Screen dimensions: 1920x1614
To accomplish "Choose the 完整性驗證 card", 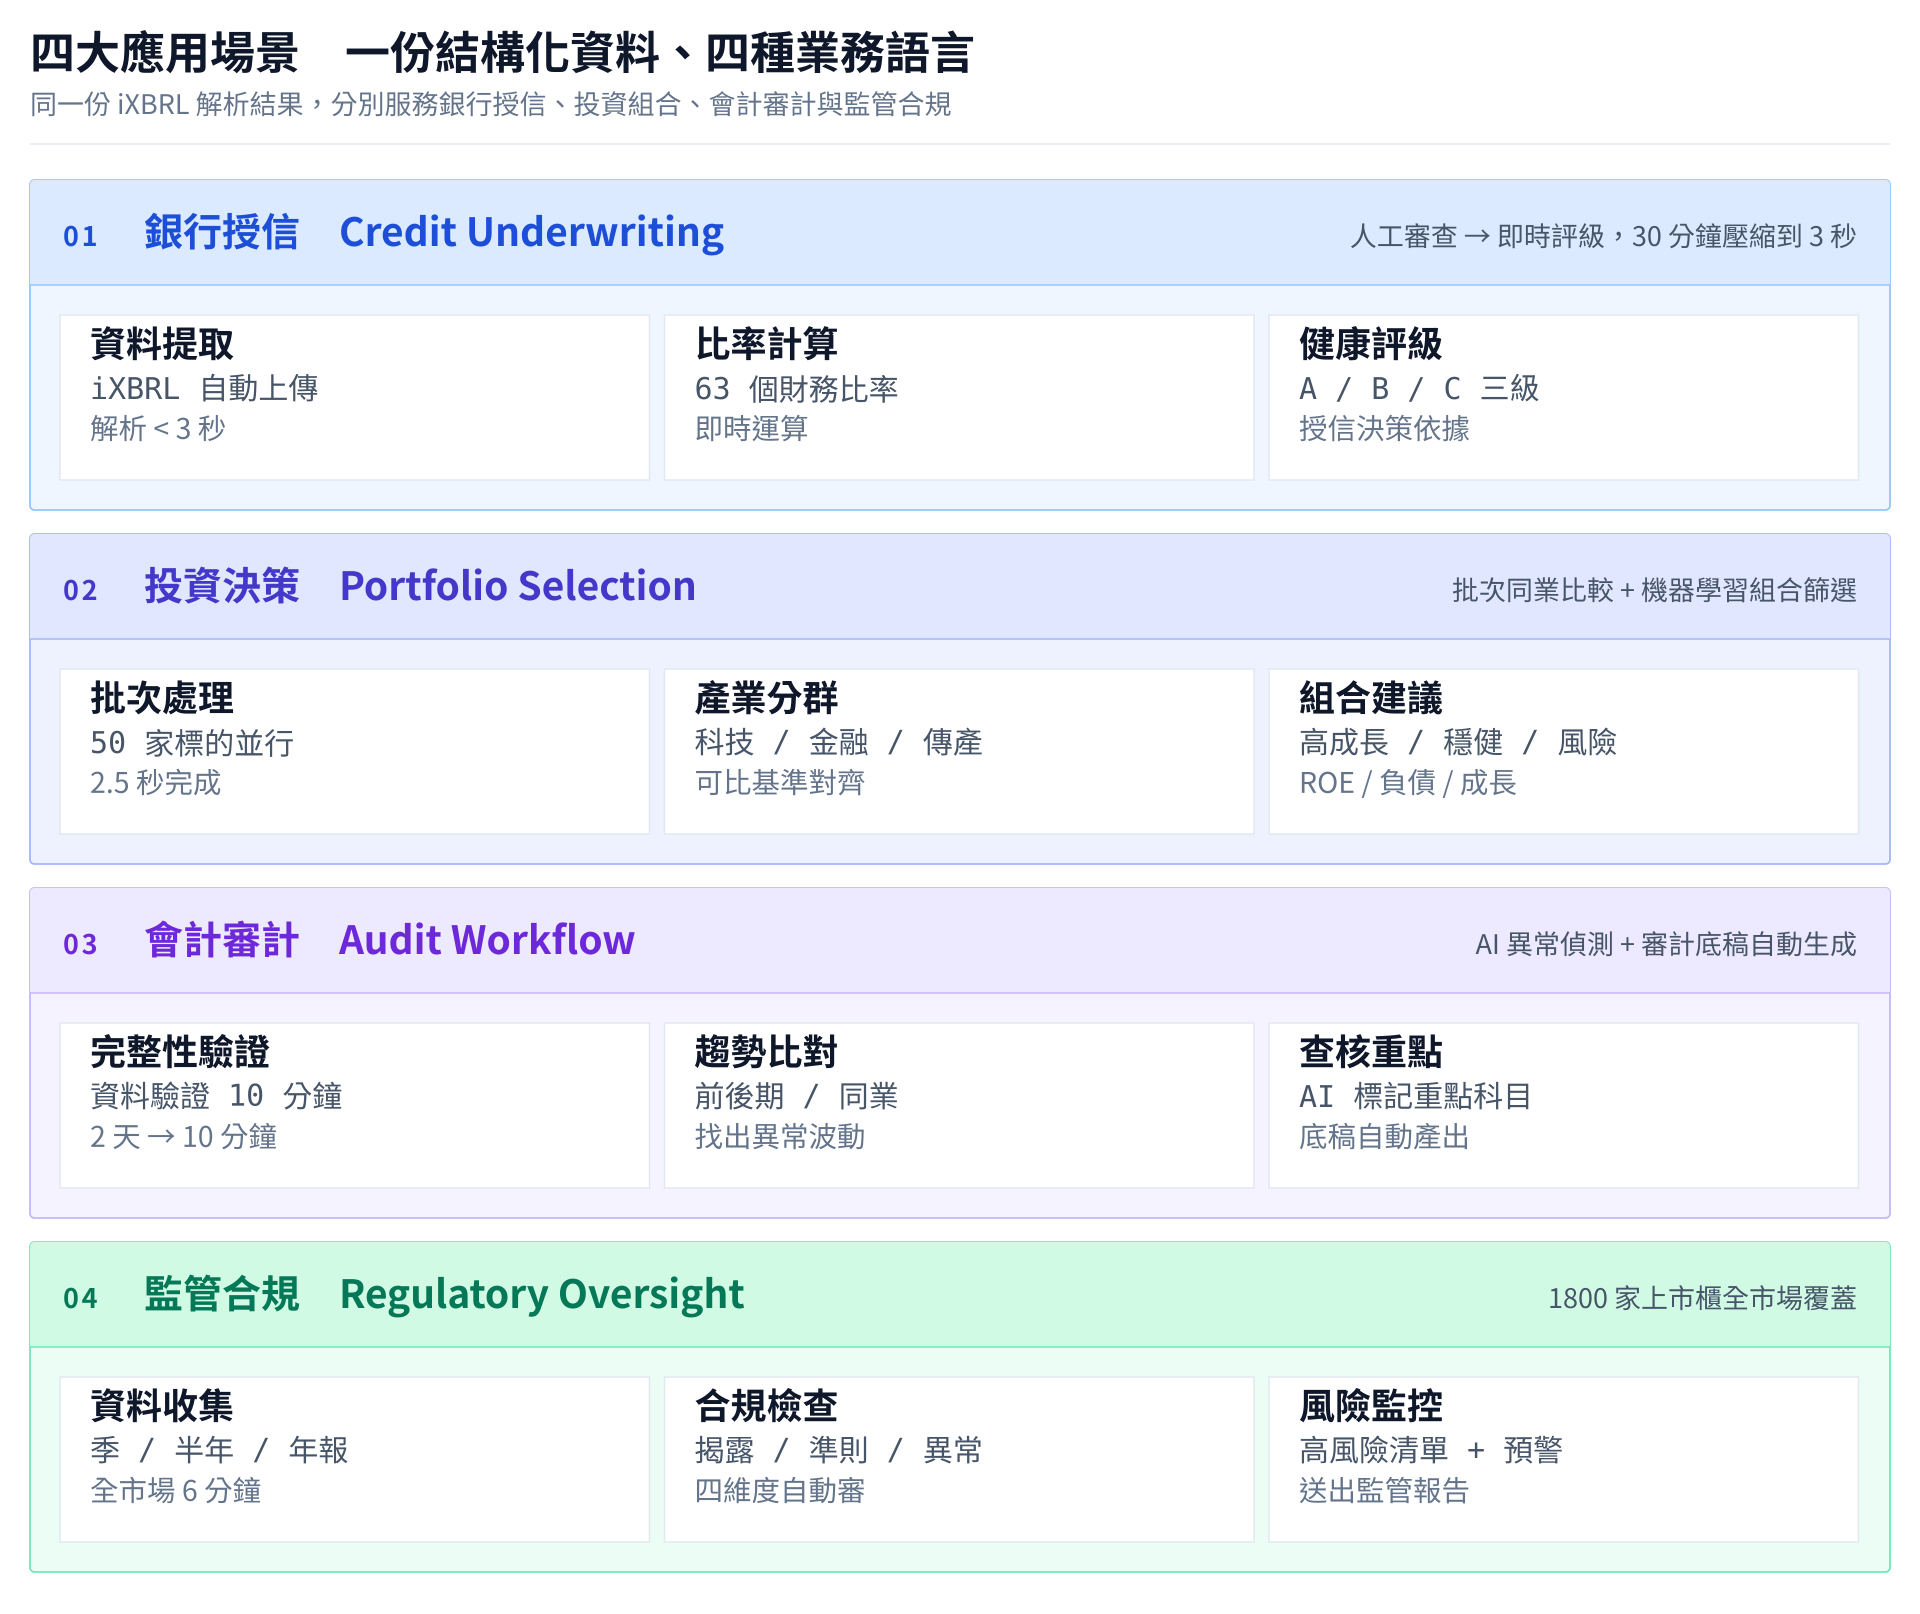I will click(x=355, y=1105).
